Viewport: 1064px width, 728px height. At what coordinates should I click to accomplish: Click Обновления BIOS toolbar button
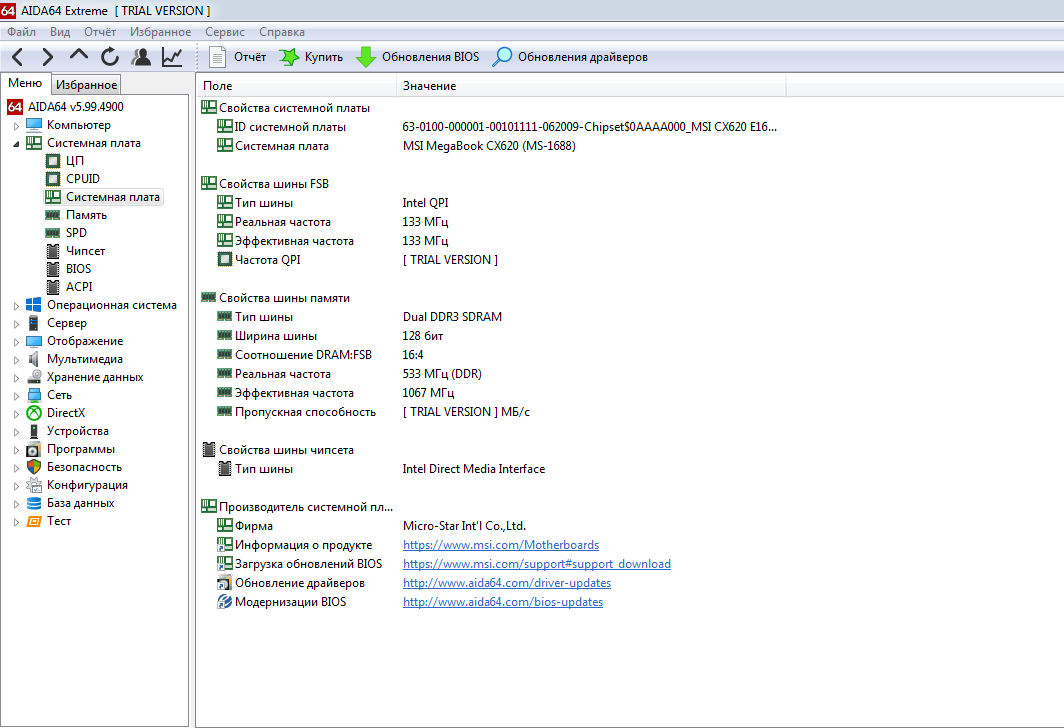pyautogui.click(x=417, y=57)
